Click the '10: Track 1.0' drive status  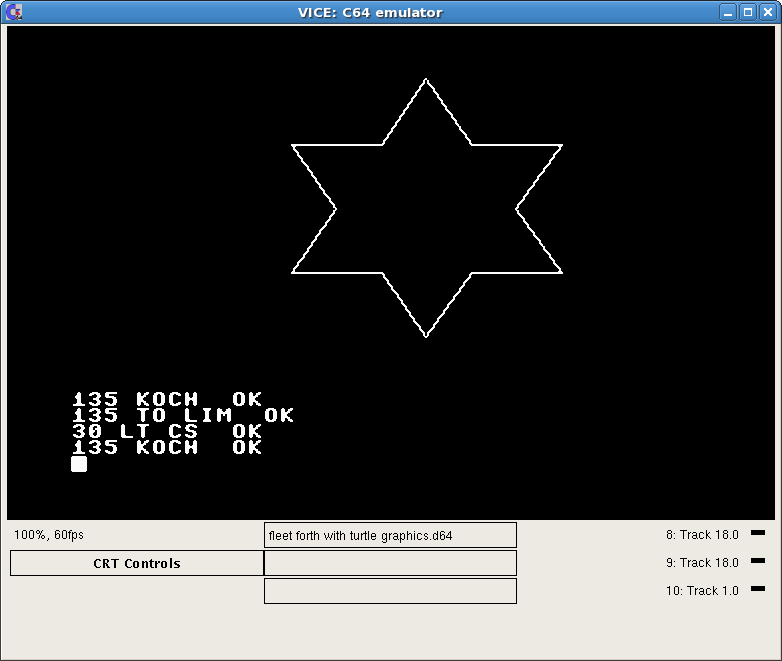pos(702,591)
